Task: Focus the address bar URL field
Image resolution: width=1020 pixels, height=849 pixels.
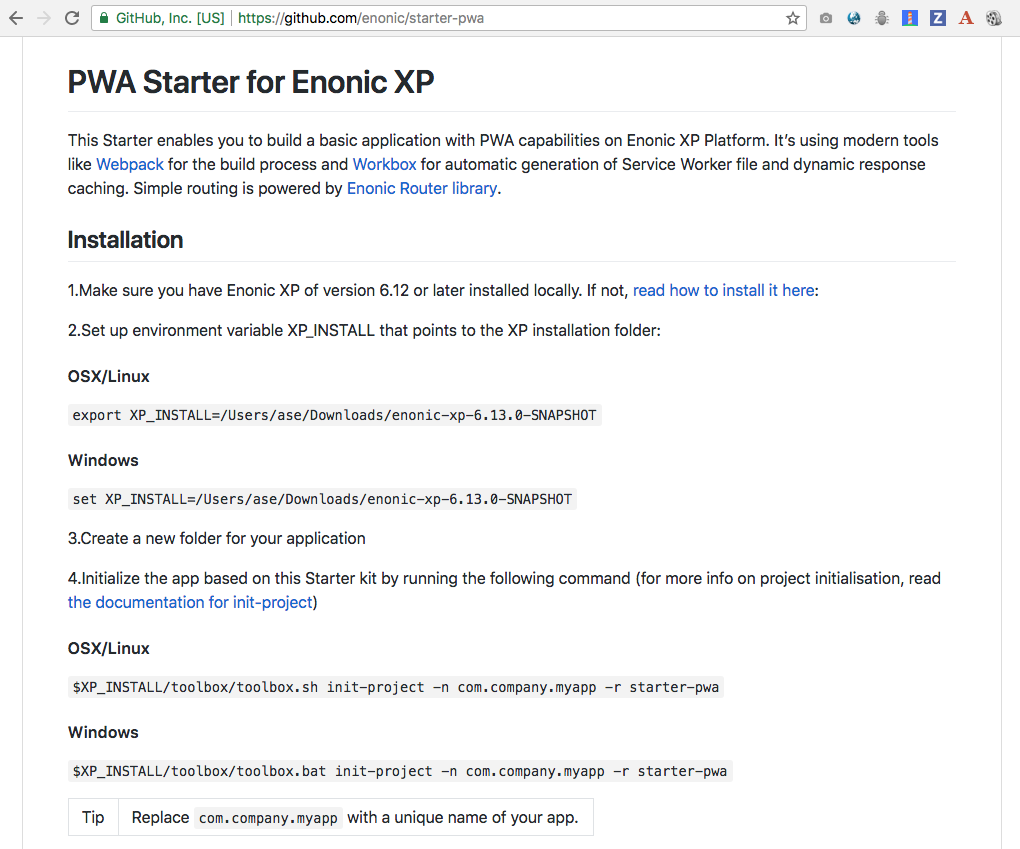Action: (x=449, y=18)
